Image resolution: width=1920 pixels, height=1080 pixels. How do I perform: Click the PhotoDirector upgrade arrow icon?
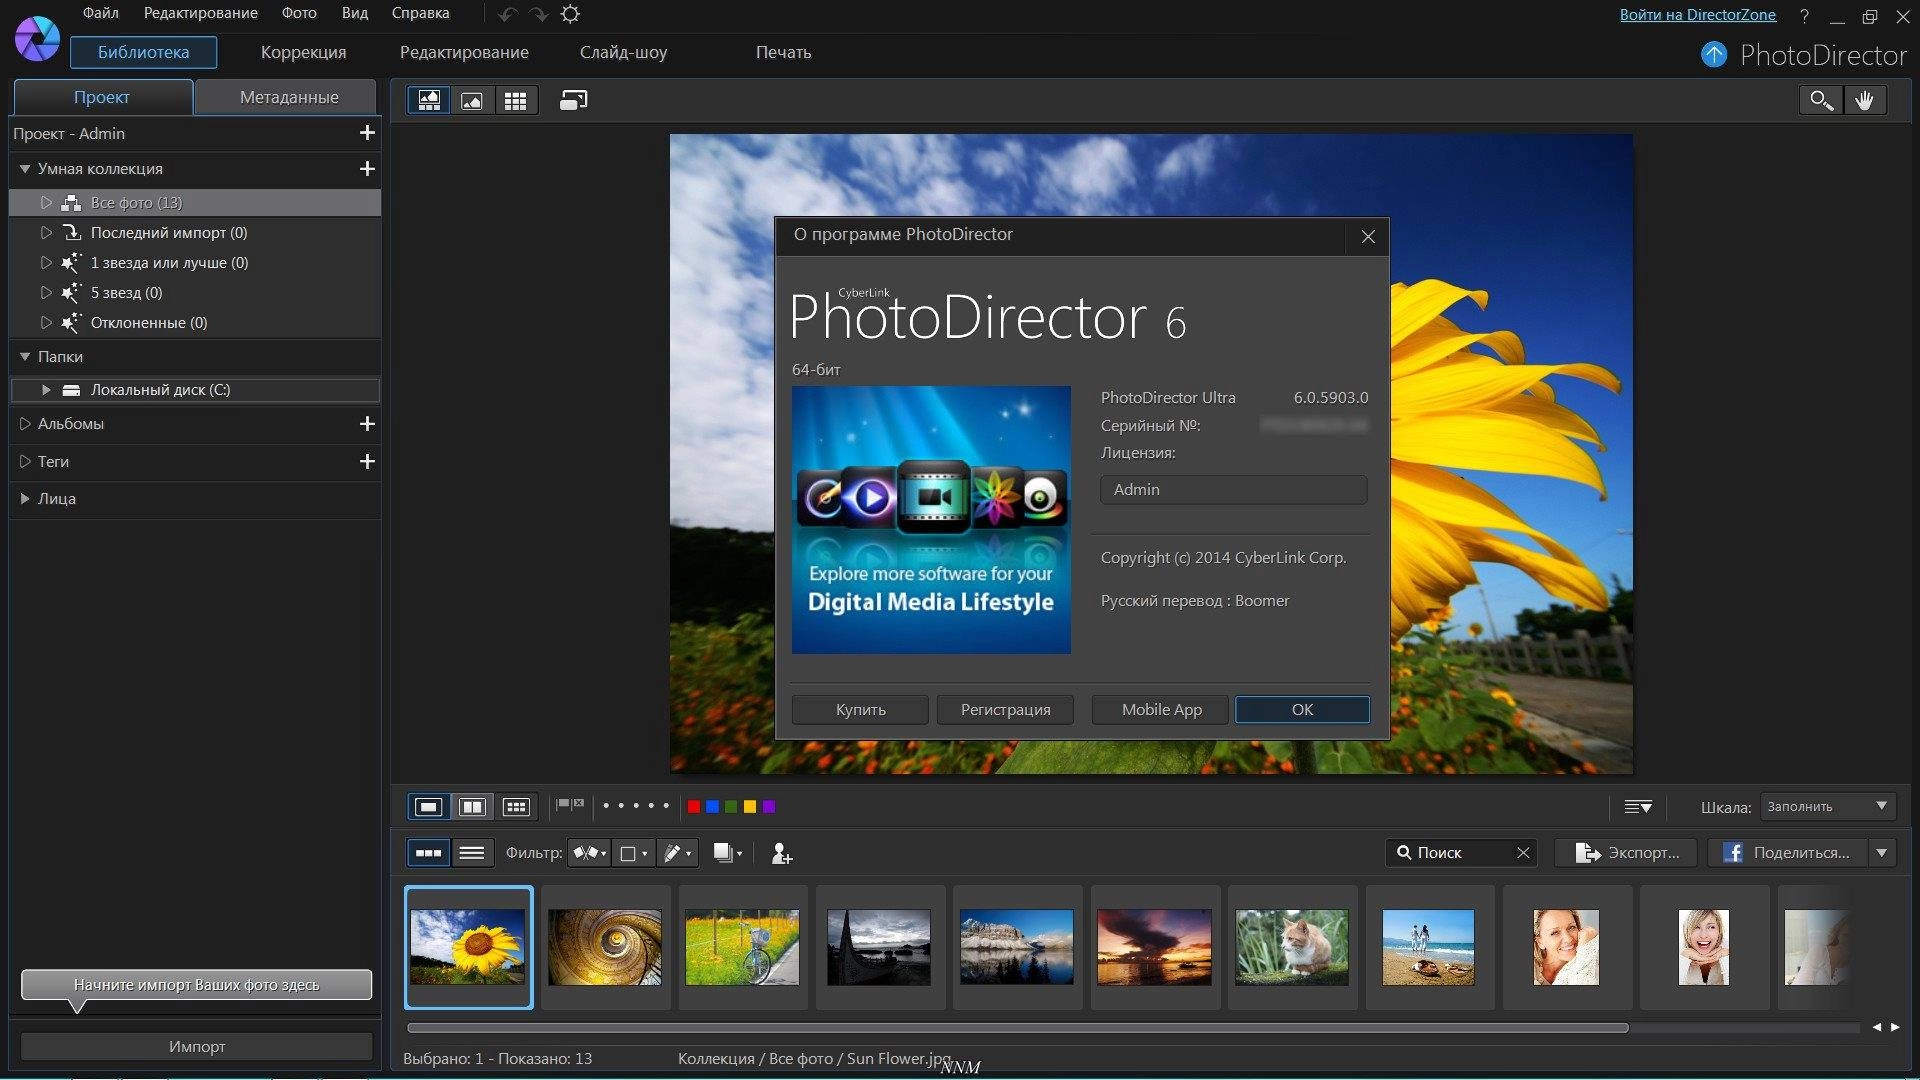pyautogui.click(x=1714, y=54)
